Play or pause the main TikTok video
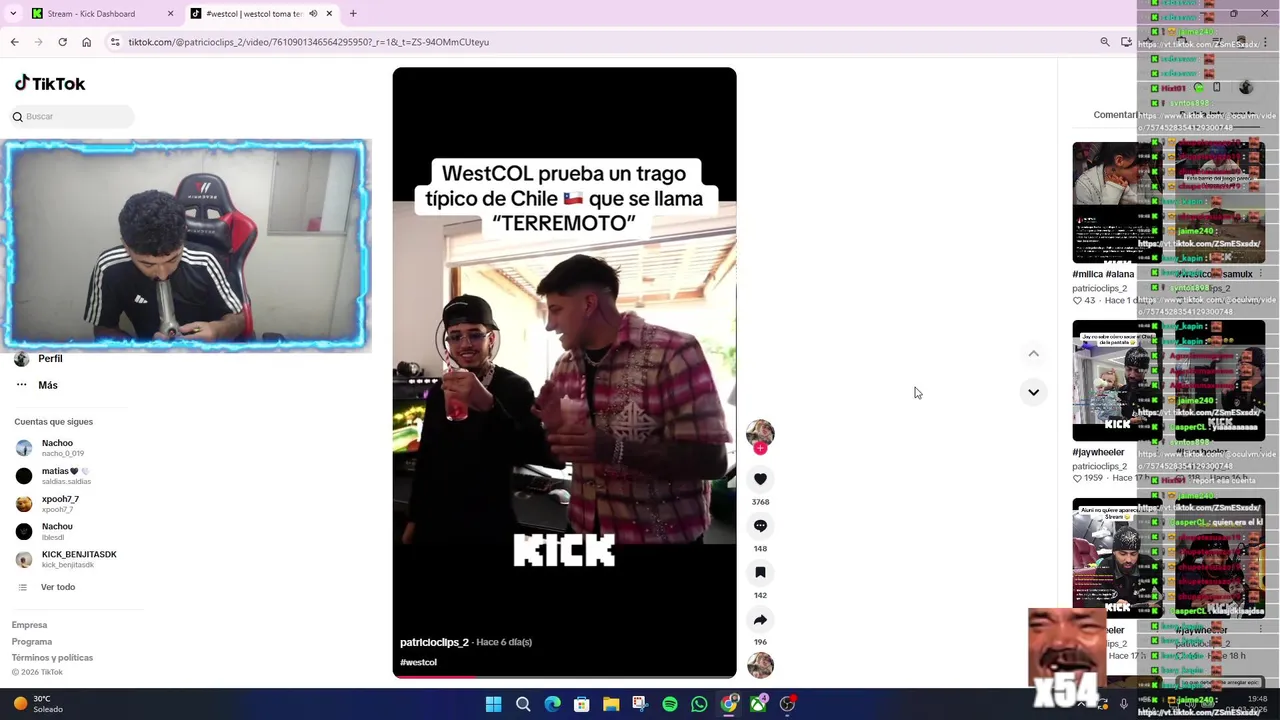Screen dimensions: 1280x720 click(564, 372)
